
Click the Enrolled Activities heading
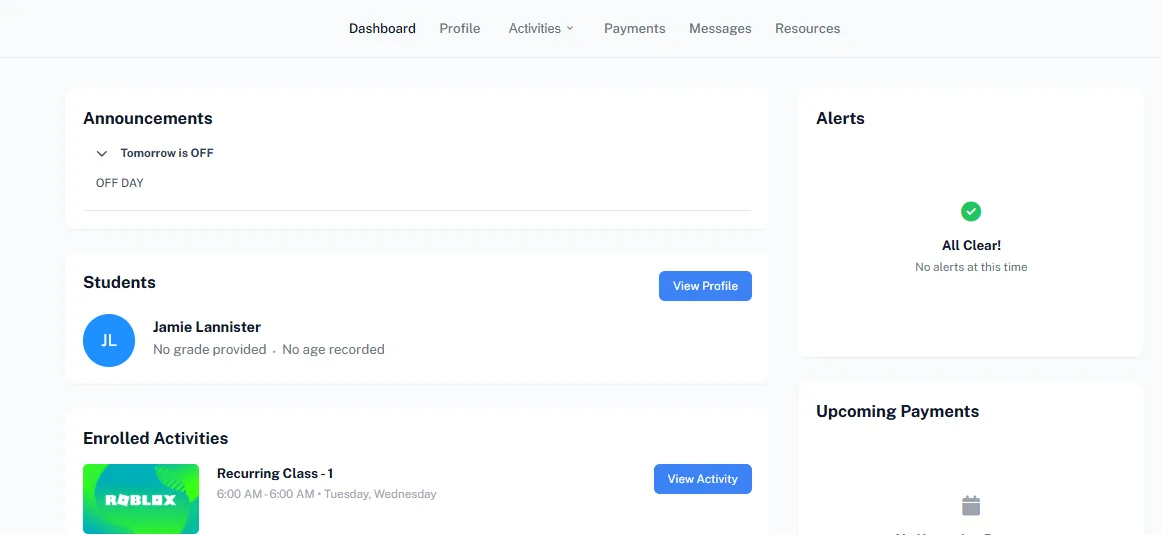pos(155,438)
